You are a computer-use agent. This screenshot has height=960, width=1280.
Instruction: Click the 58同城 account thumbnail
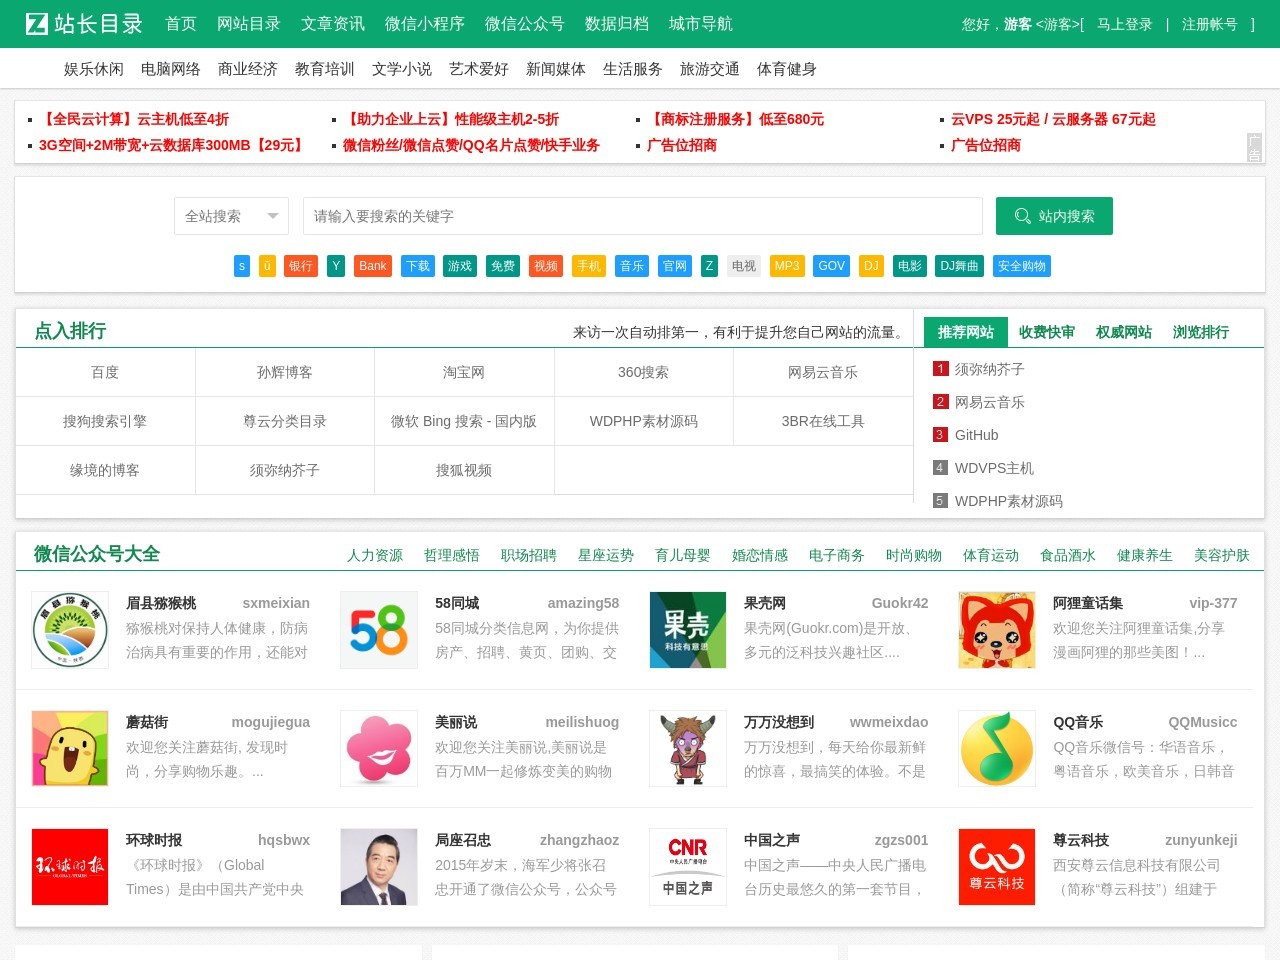[378, 630]
